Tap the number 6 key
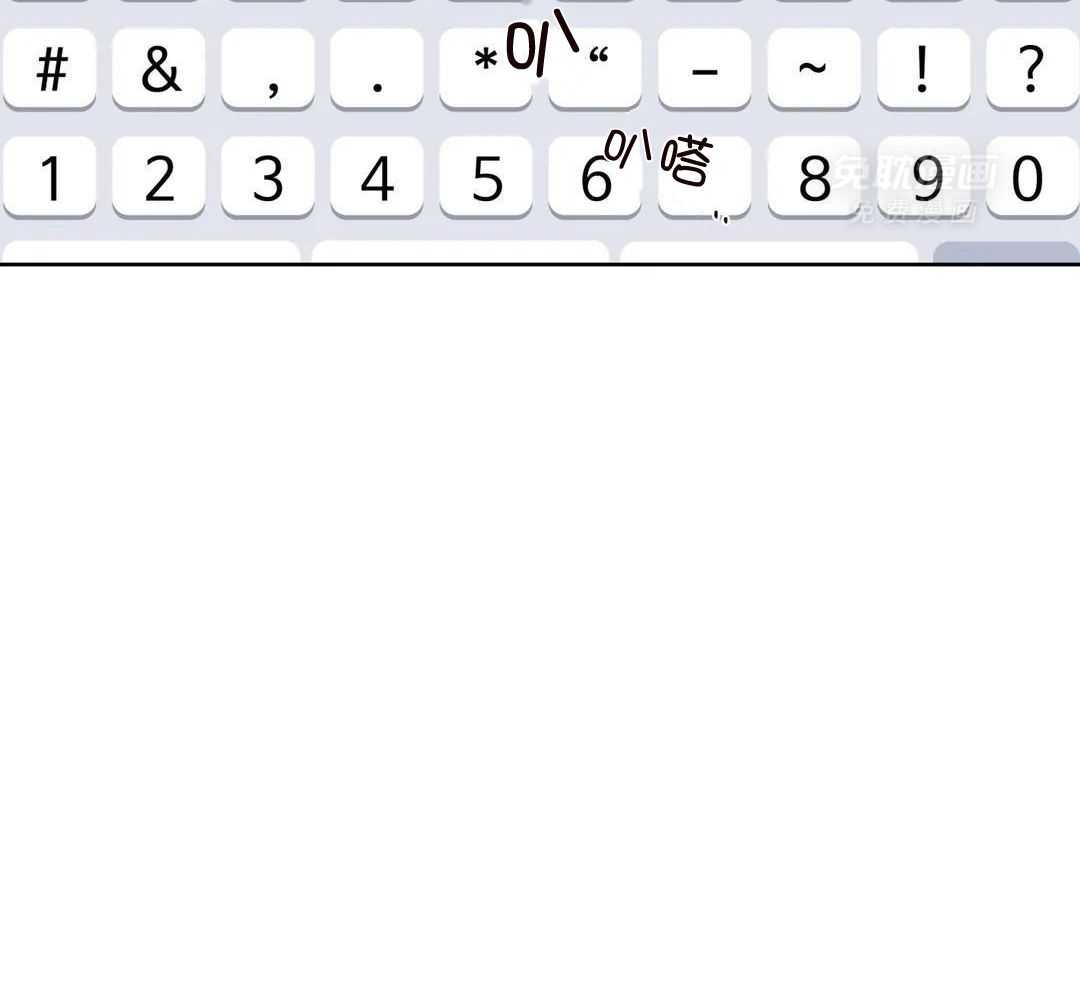This screenshot has width=1080, height=986. pos(595,178)
